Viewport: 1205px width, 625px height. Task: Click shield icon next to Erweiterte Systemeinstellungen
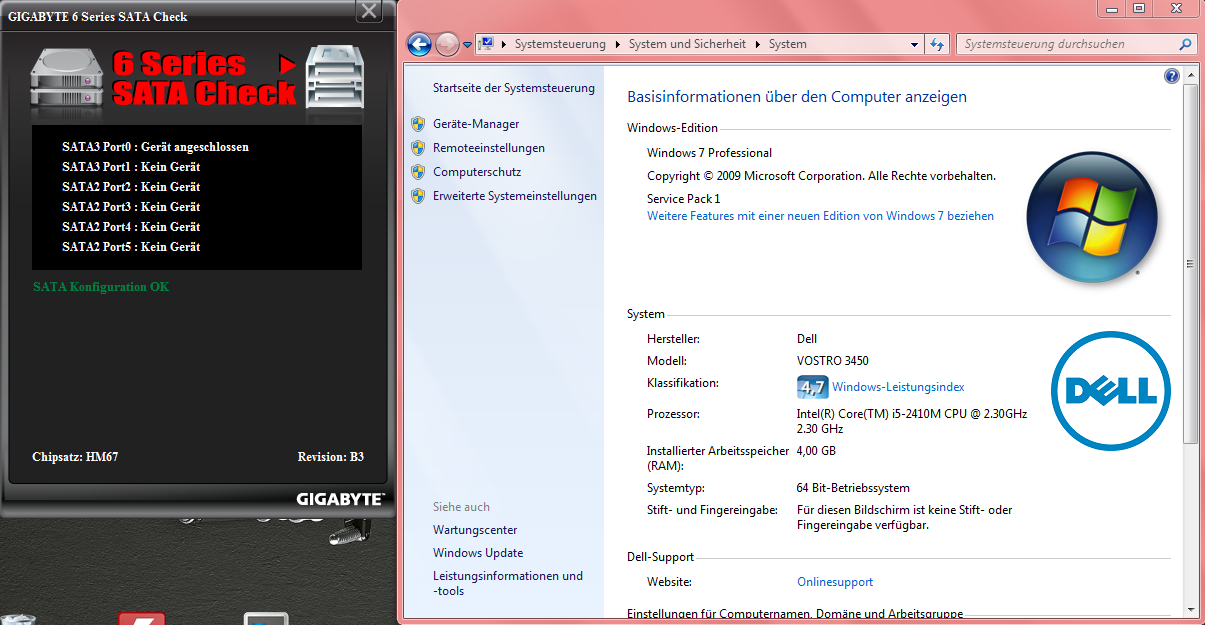(x=418, y=196)
